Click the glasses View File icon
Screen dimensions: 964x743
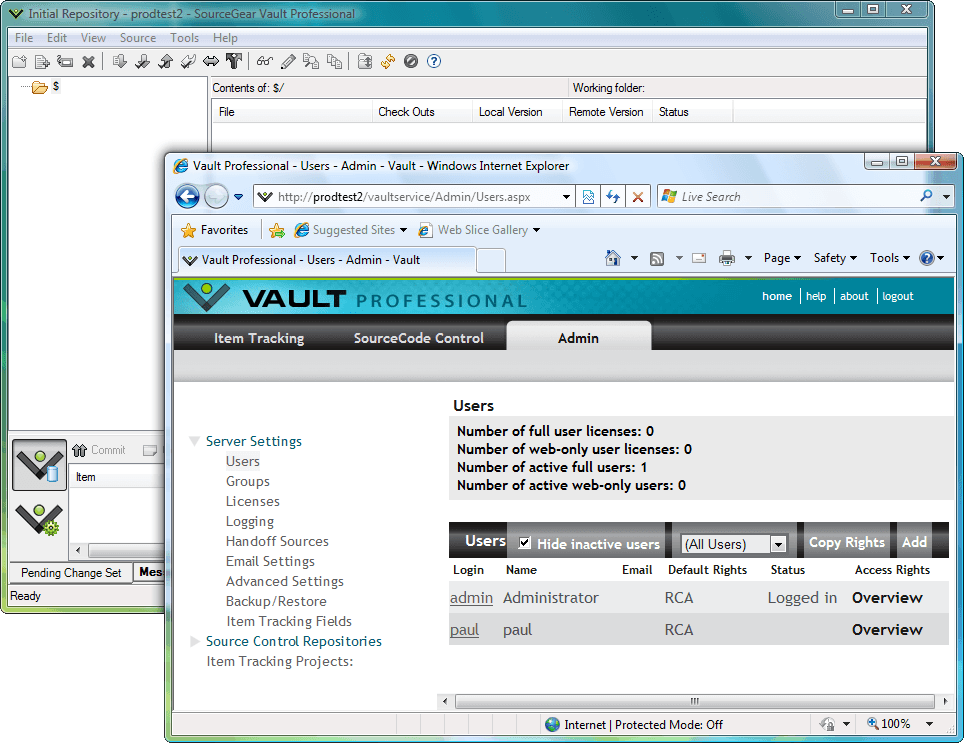[265, 61]
